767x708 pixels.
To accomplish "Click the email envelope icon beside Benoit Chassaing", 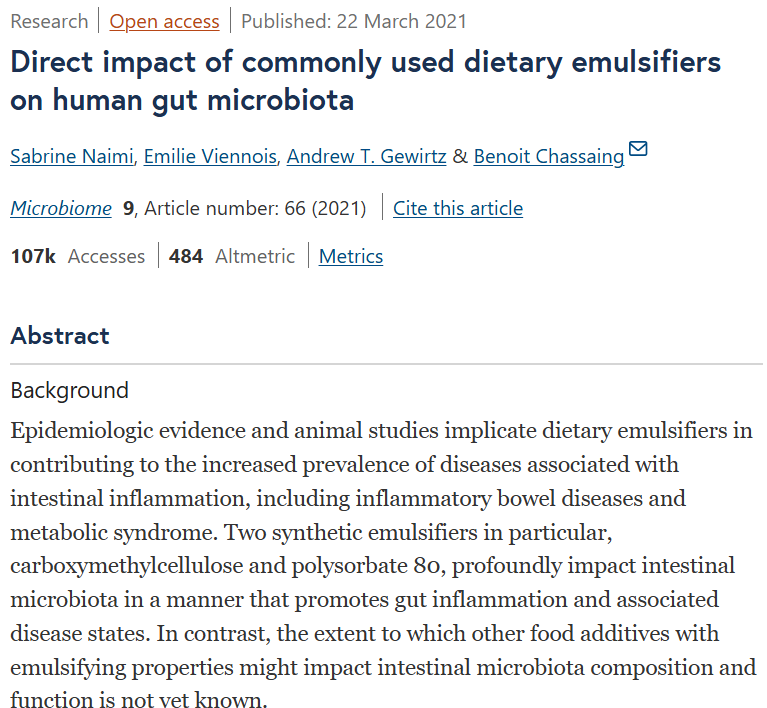I will pyautogui.click(x=638, y=148).
